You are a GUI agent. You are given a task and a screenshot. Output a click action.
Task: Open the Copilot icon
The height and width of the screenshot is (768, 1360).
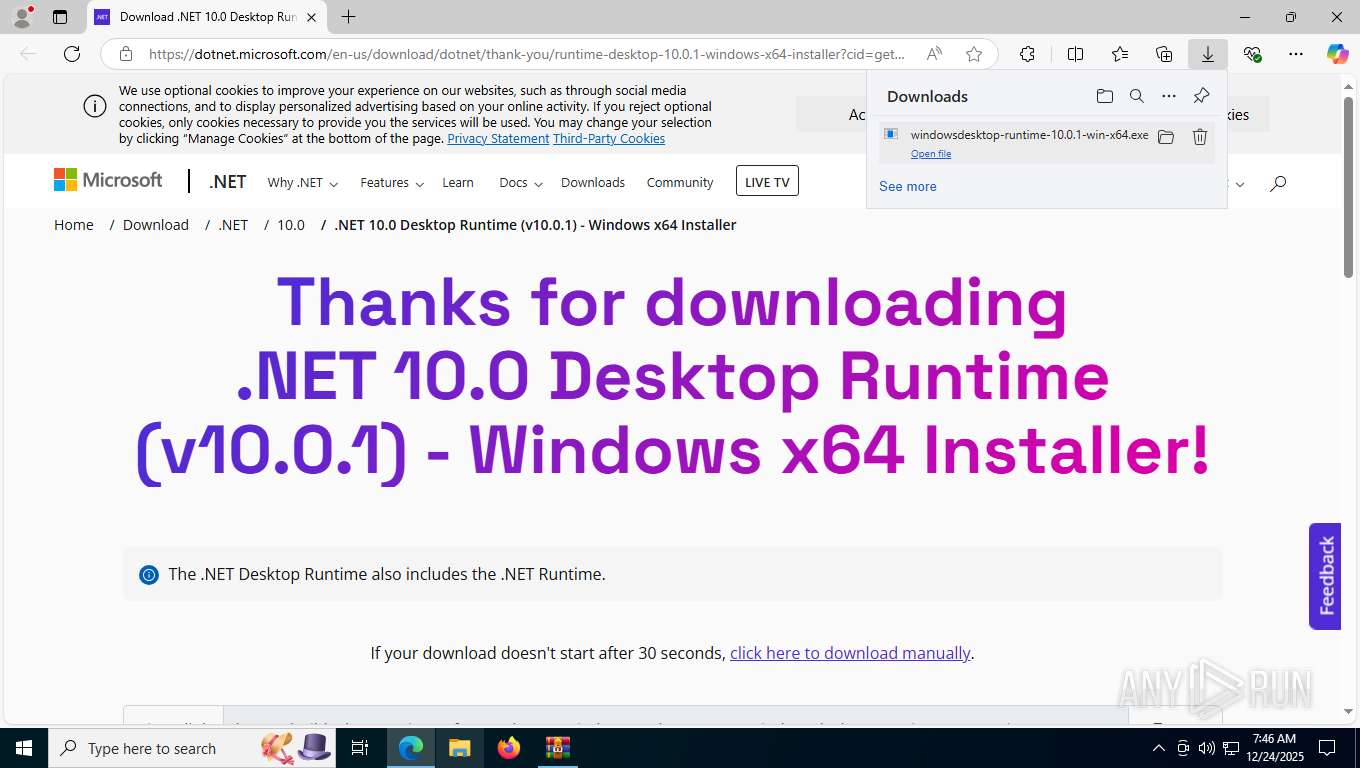pos(1337,54)
